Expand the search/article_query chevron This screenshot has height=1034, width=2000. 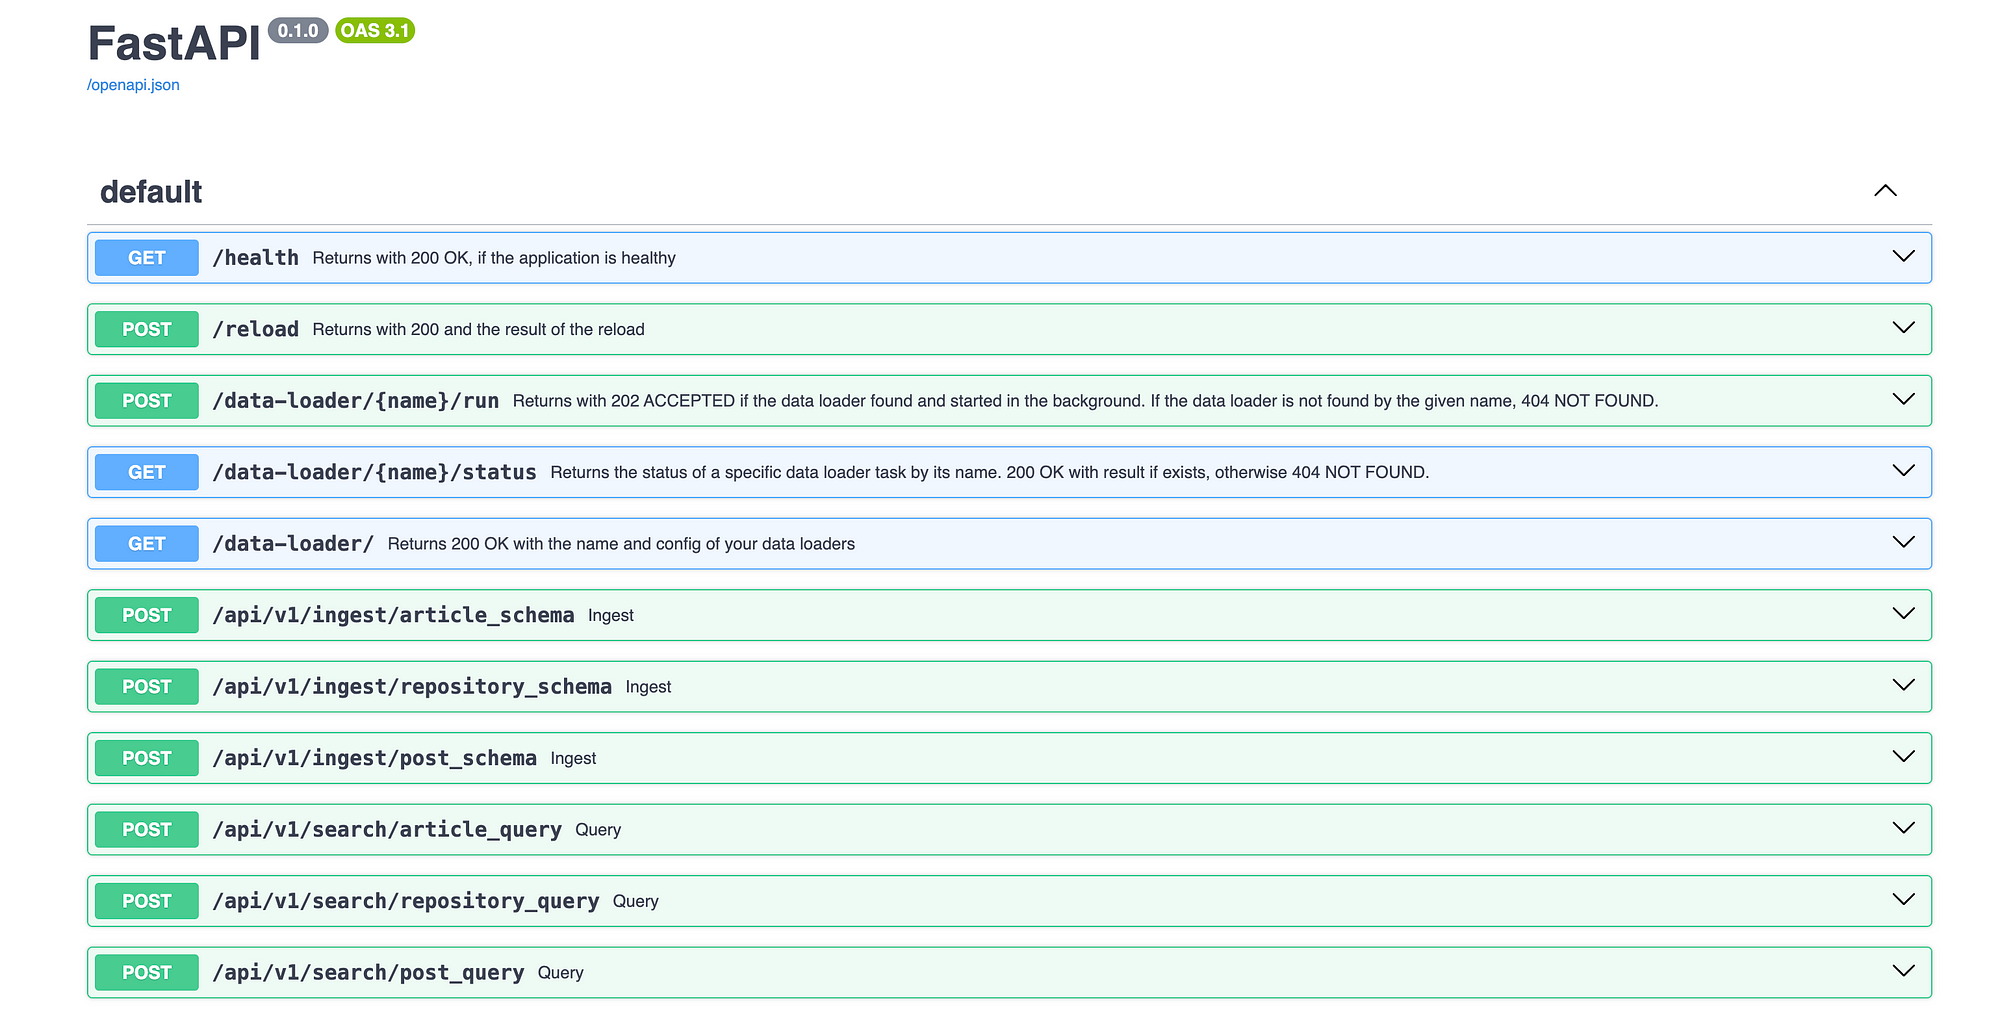(1903, 829)
